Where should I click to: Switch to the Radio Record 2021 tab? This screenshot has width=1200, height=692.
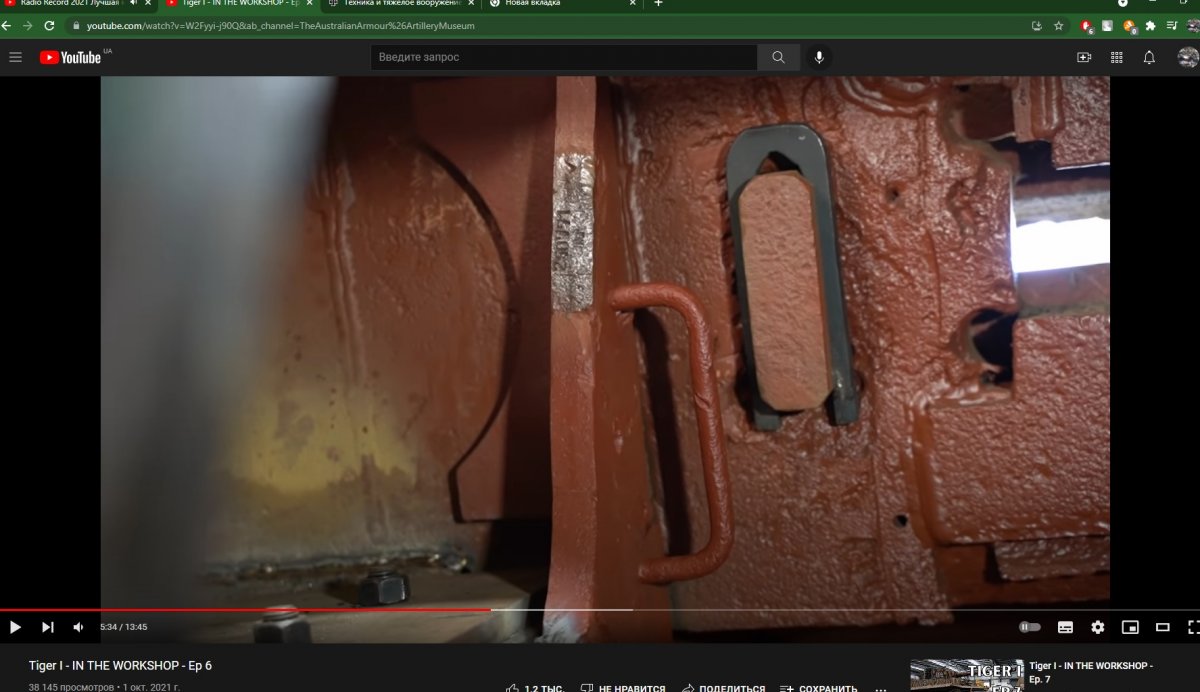(70, 3)
